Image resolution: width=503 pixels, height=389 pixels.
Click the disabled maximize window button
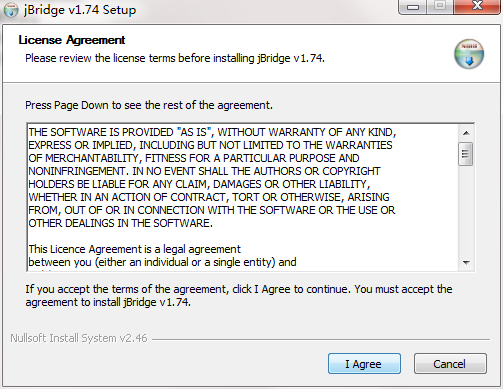pyautogui.click(x=440, y=6)
